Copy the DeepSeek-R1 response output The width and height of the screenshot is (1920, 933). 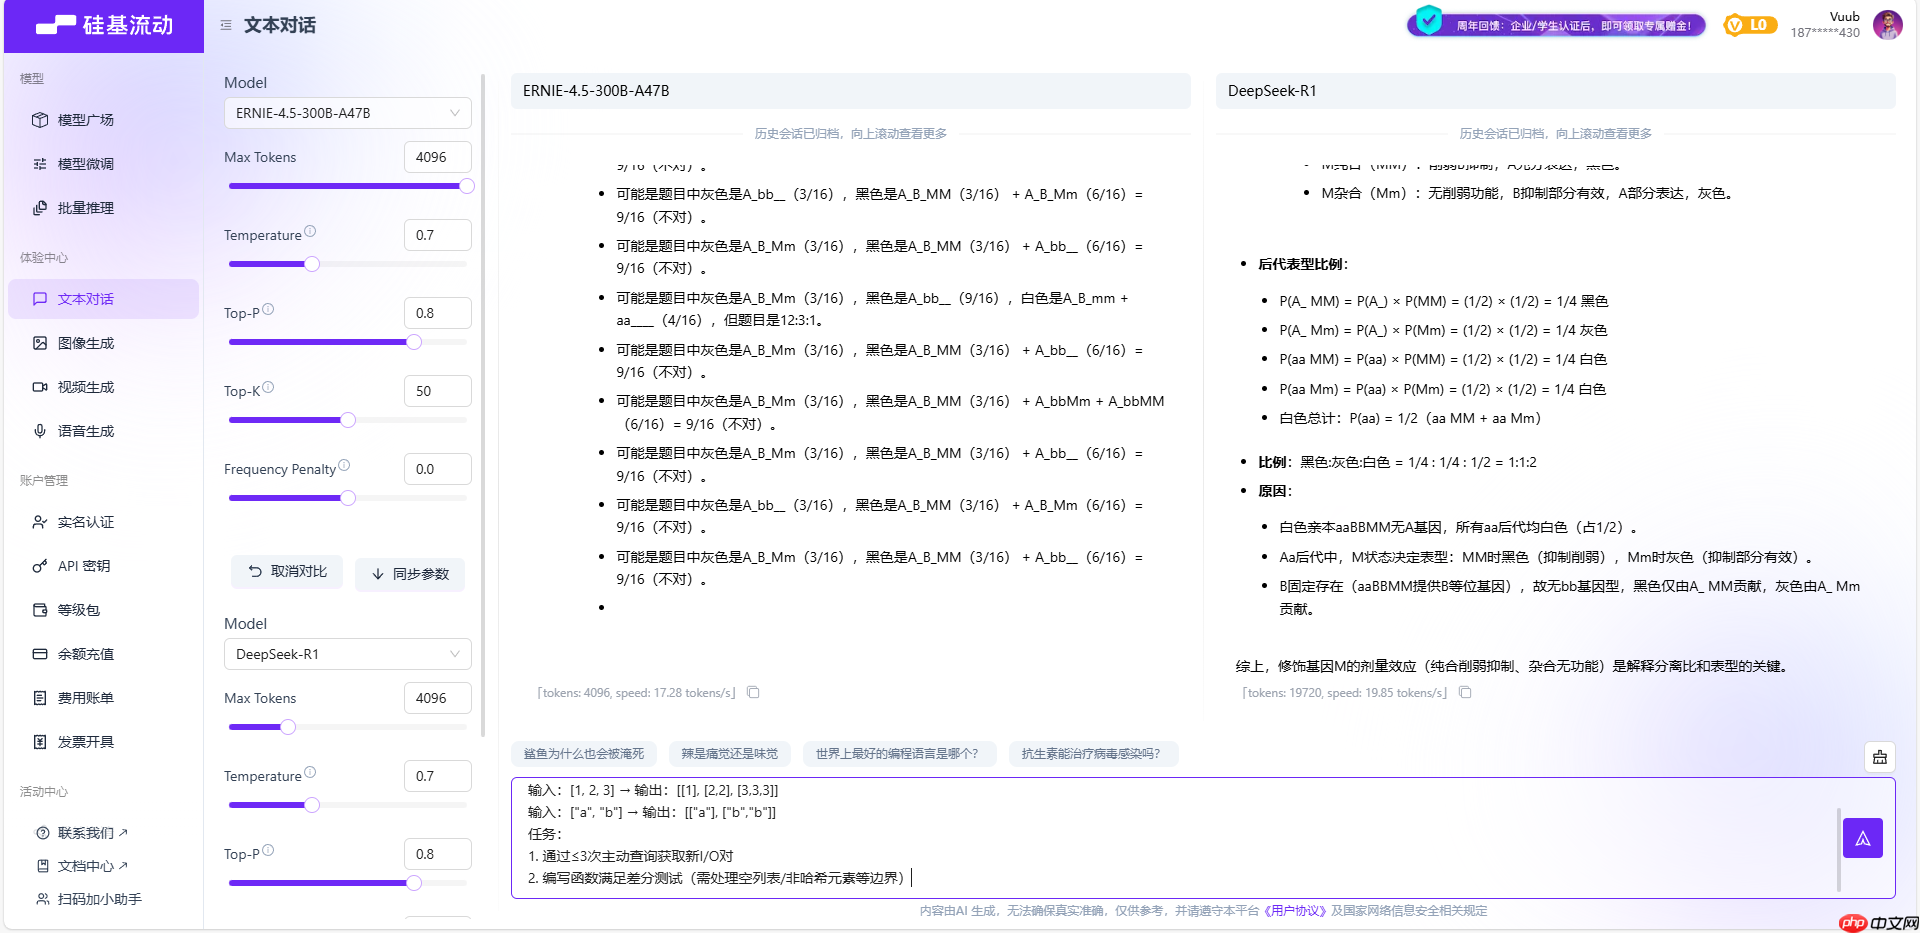1465,691
